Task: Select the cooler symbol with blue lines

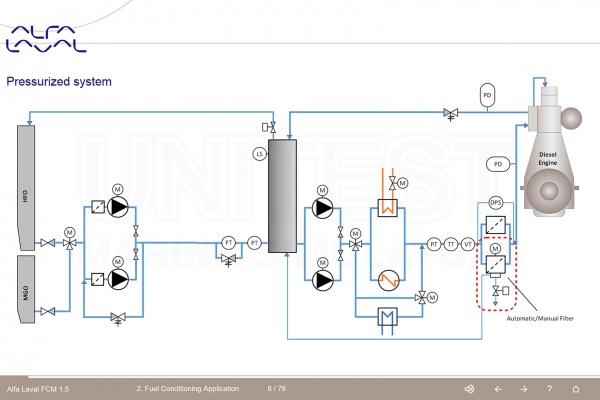Action: 387,317
